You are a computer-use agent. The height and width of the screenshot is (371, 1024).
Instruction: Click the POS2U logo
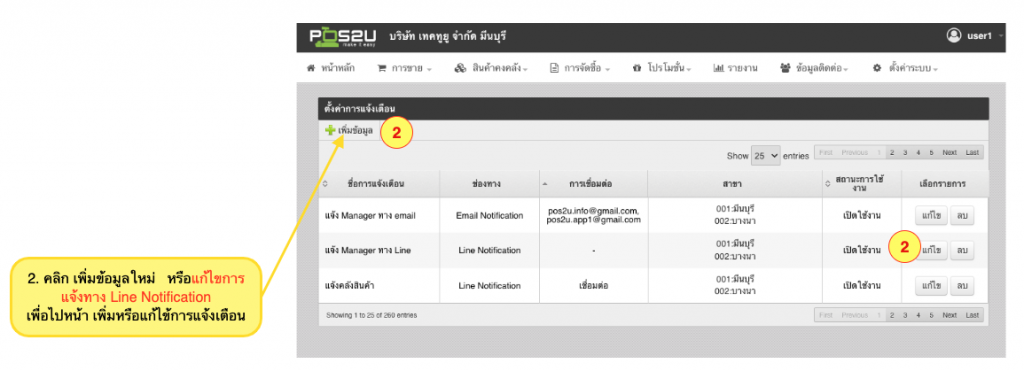click(x=343, y=37)
